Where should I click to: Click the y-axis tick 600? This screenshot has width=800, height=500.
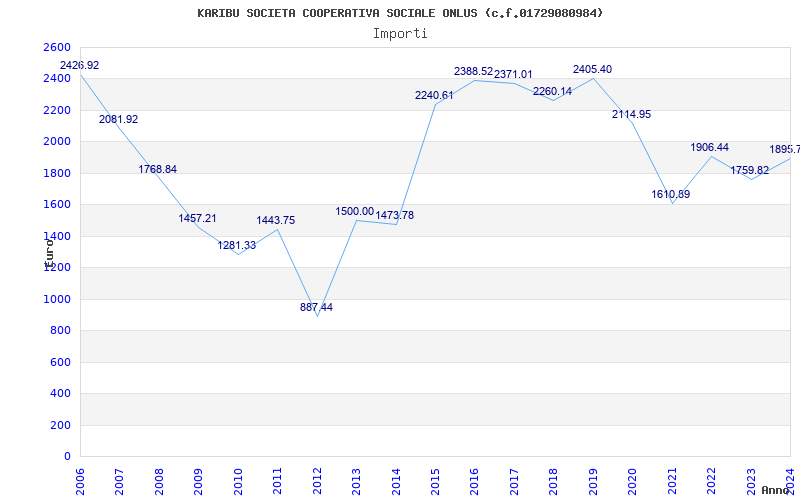pyautogui.click(x=61, y=362)
